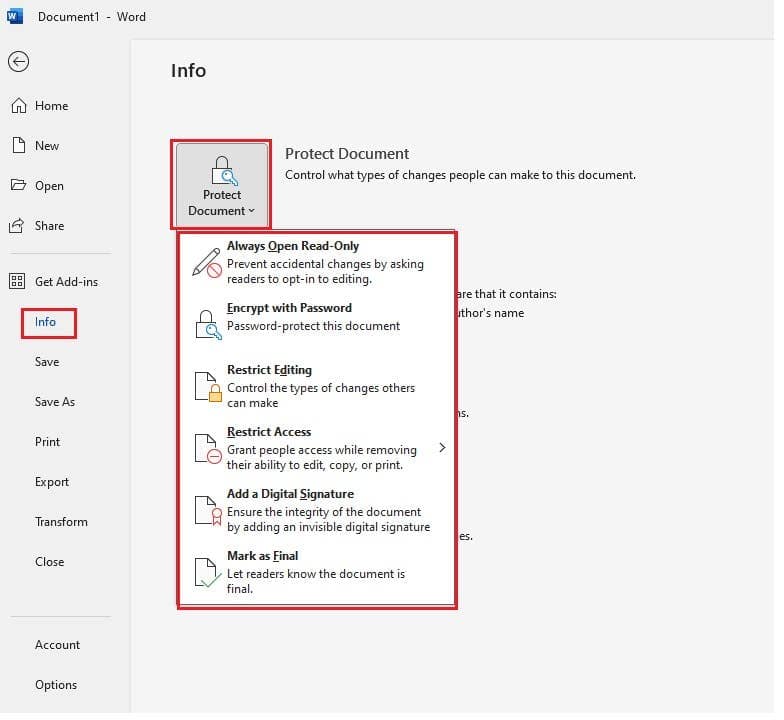The width and height of the screenshot is (784, 720).
Task: Expand the Restrict Access submenu arrow
Action: (442, 448)
